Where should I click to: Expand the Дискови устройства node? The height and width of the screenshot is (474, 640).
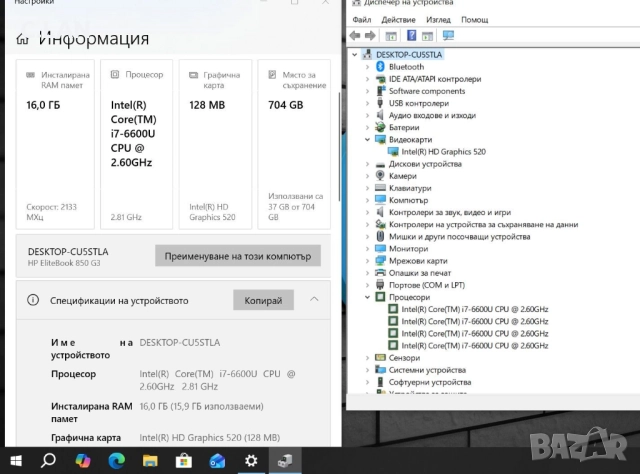pyautogui.click(x=367, y=164)
